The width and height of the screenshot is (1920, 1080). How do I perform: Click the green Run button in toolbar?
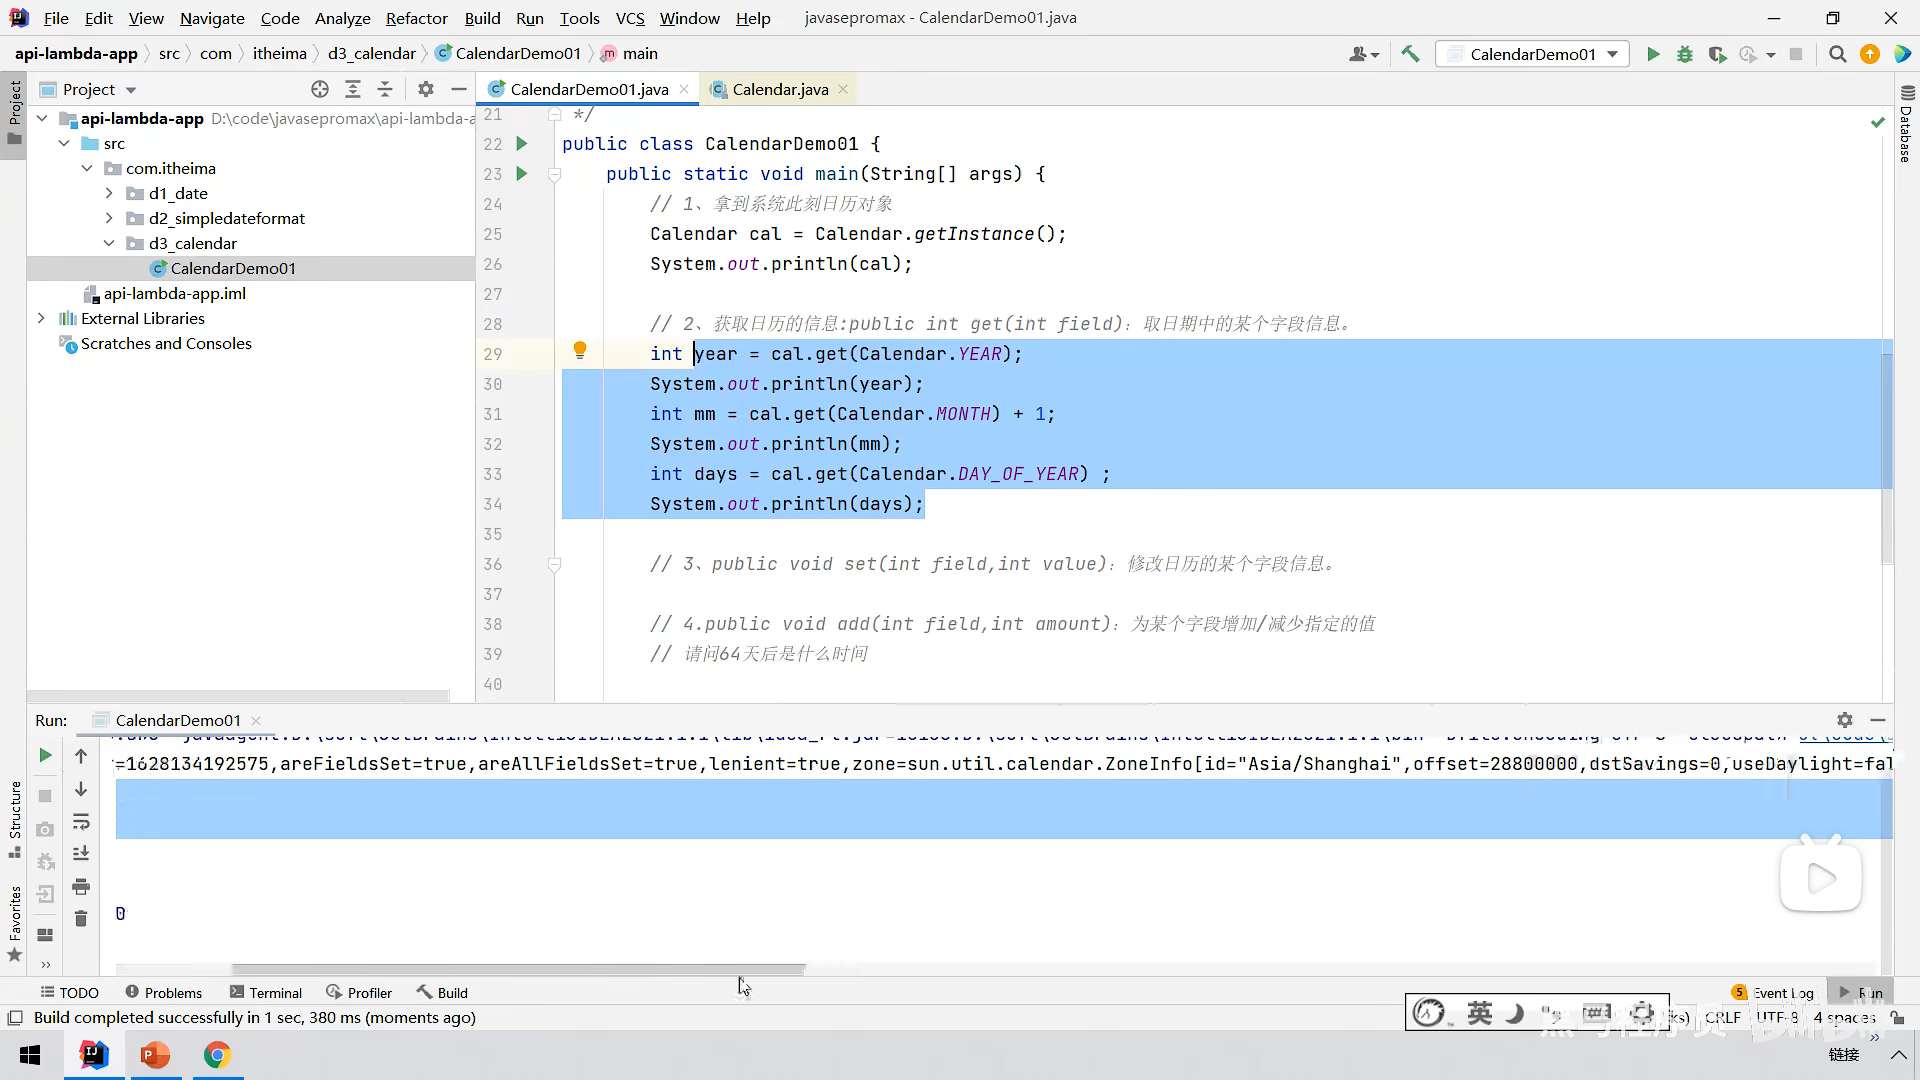(1653, 54)
